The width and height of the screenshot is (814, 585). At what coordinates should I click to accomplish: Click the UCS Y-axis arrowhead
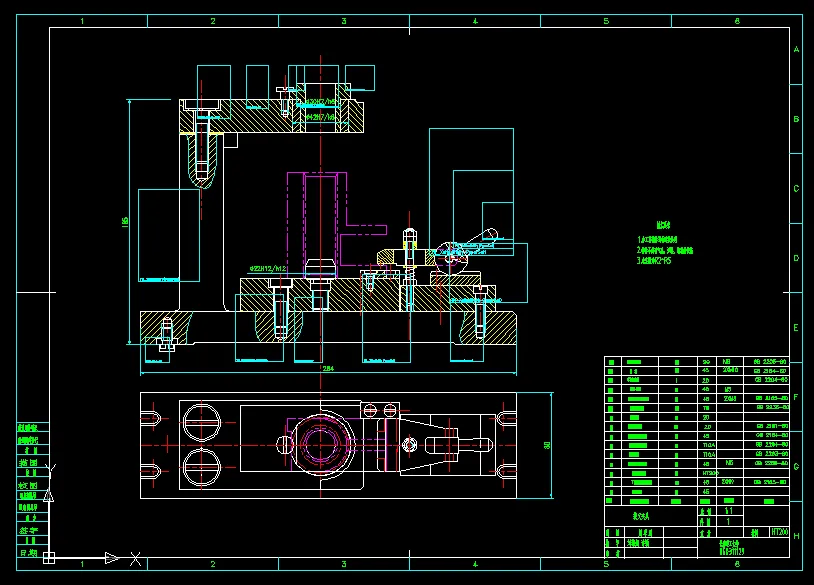pos(48,496)
